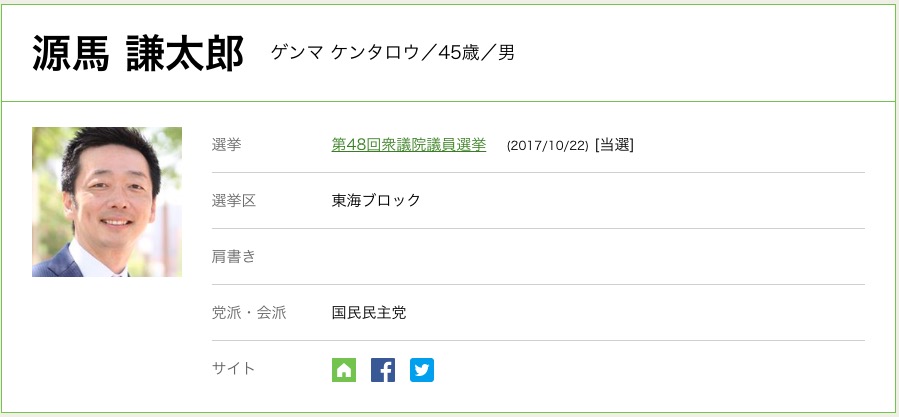The height and width of the screenshot is (417, 899).
Task: Click the 肩書き row label
Action: click(234, 257)
